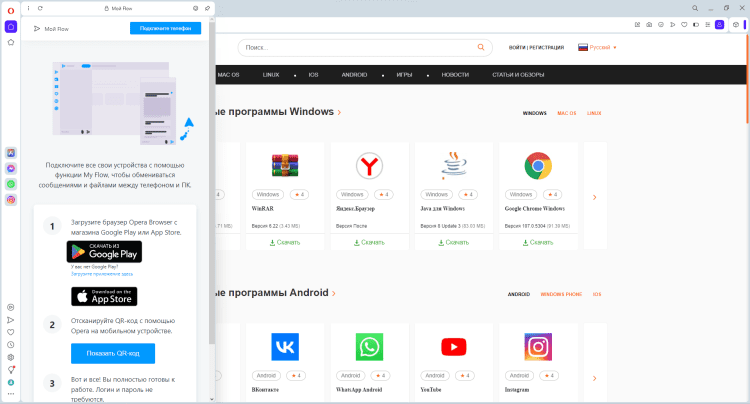
Task: Click the icon left of the pin in the Flow panel
Action: click(195, 8)
